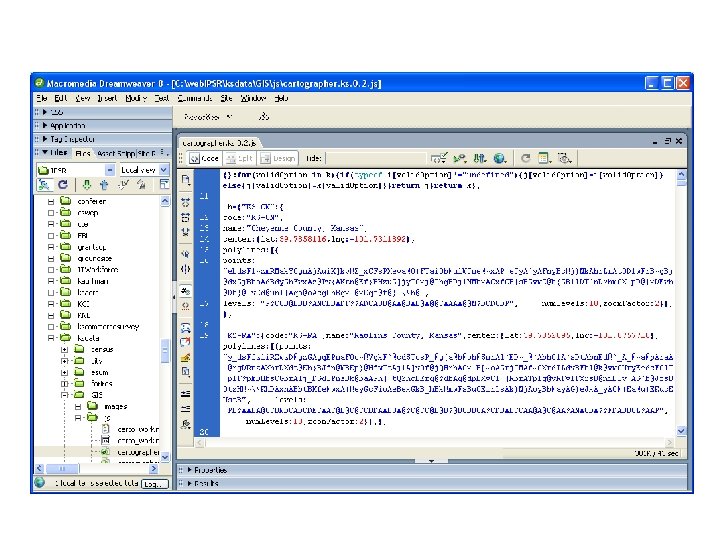Screen dimensions: 720x540
Task: Open the Local view dropdown
Action: [144, 170]
